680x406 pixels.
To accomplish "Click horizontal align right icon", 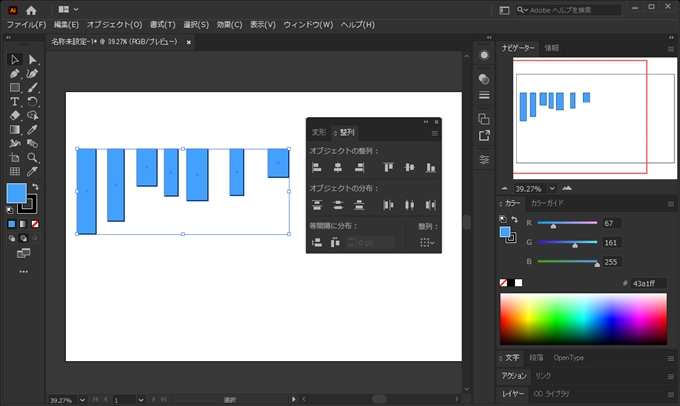I will 359,167.
